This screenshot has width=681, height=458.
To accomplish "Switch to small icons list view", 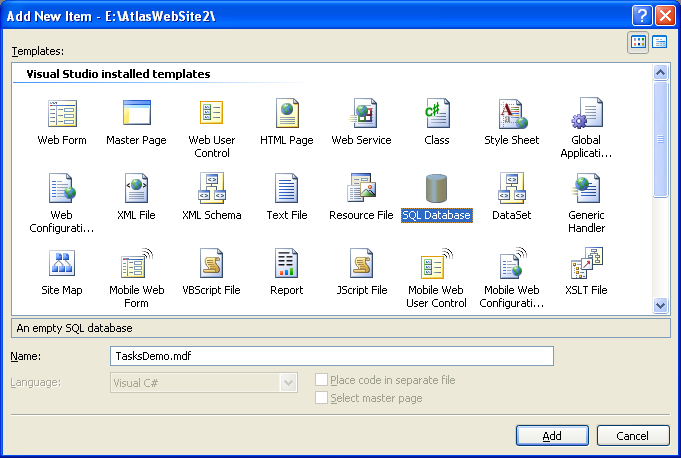I will tap(660, 42).
